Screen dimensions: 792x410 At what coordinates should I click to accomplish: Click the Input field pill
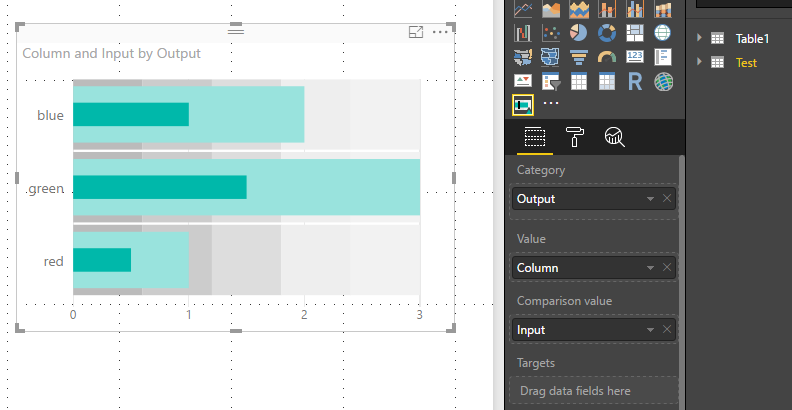coord(593,330)
